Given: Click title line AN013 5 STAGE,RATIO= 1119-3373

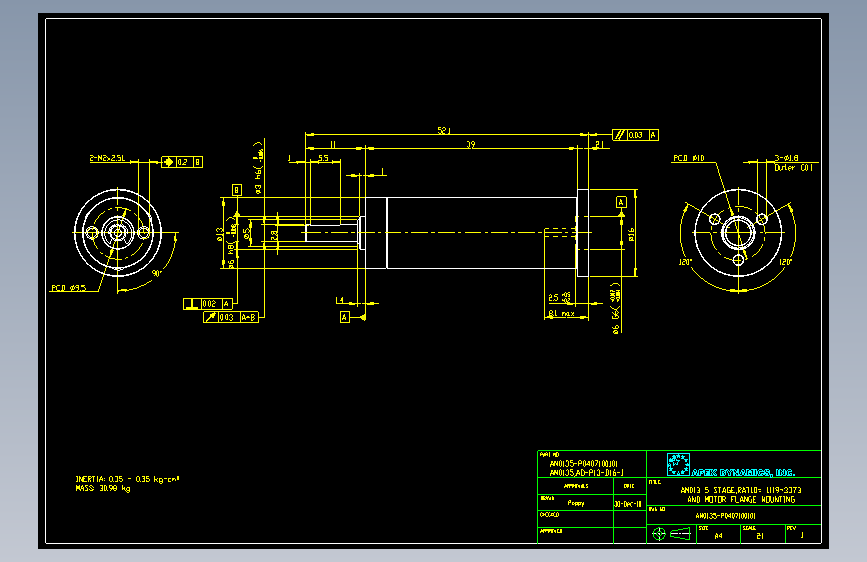Looking at the screenshot, I should click(x=740, y=490).
